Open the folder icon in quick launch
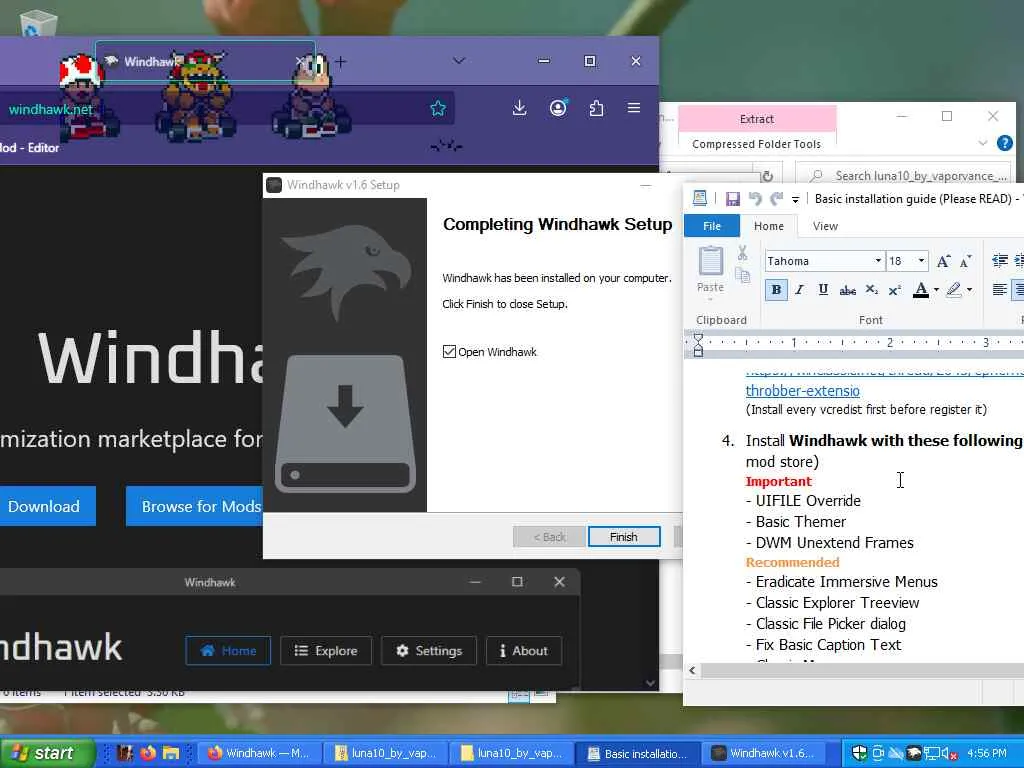This screenshot has height=768, width=1024. [x=171, y=753]
